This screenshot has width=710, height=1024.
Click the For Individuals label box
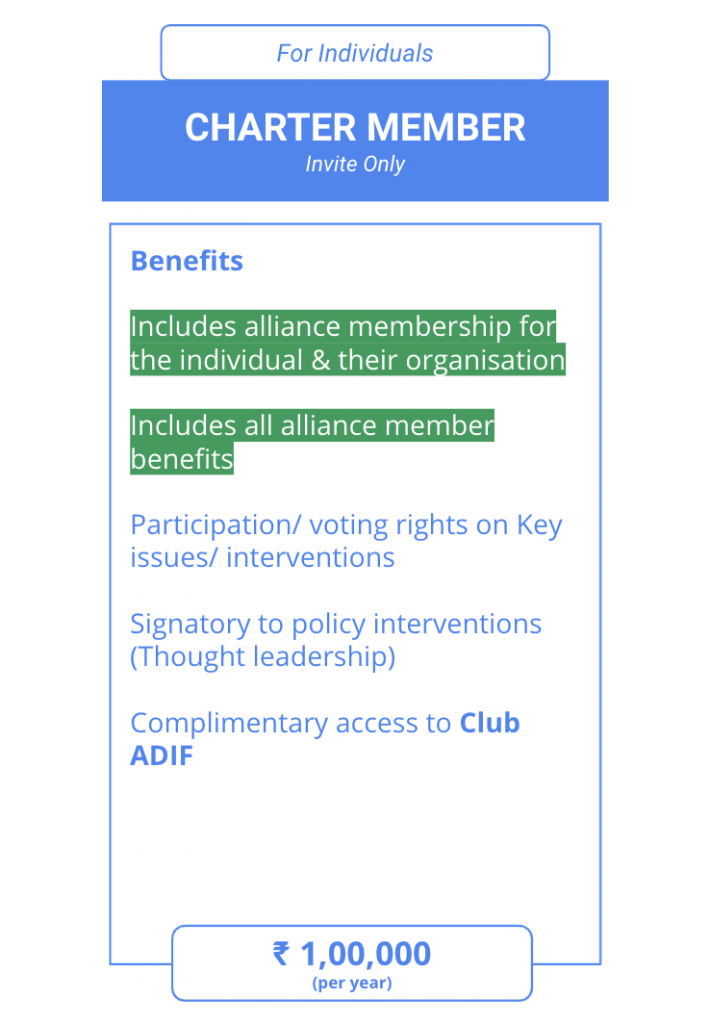coord(355,53)
